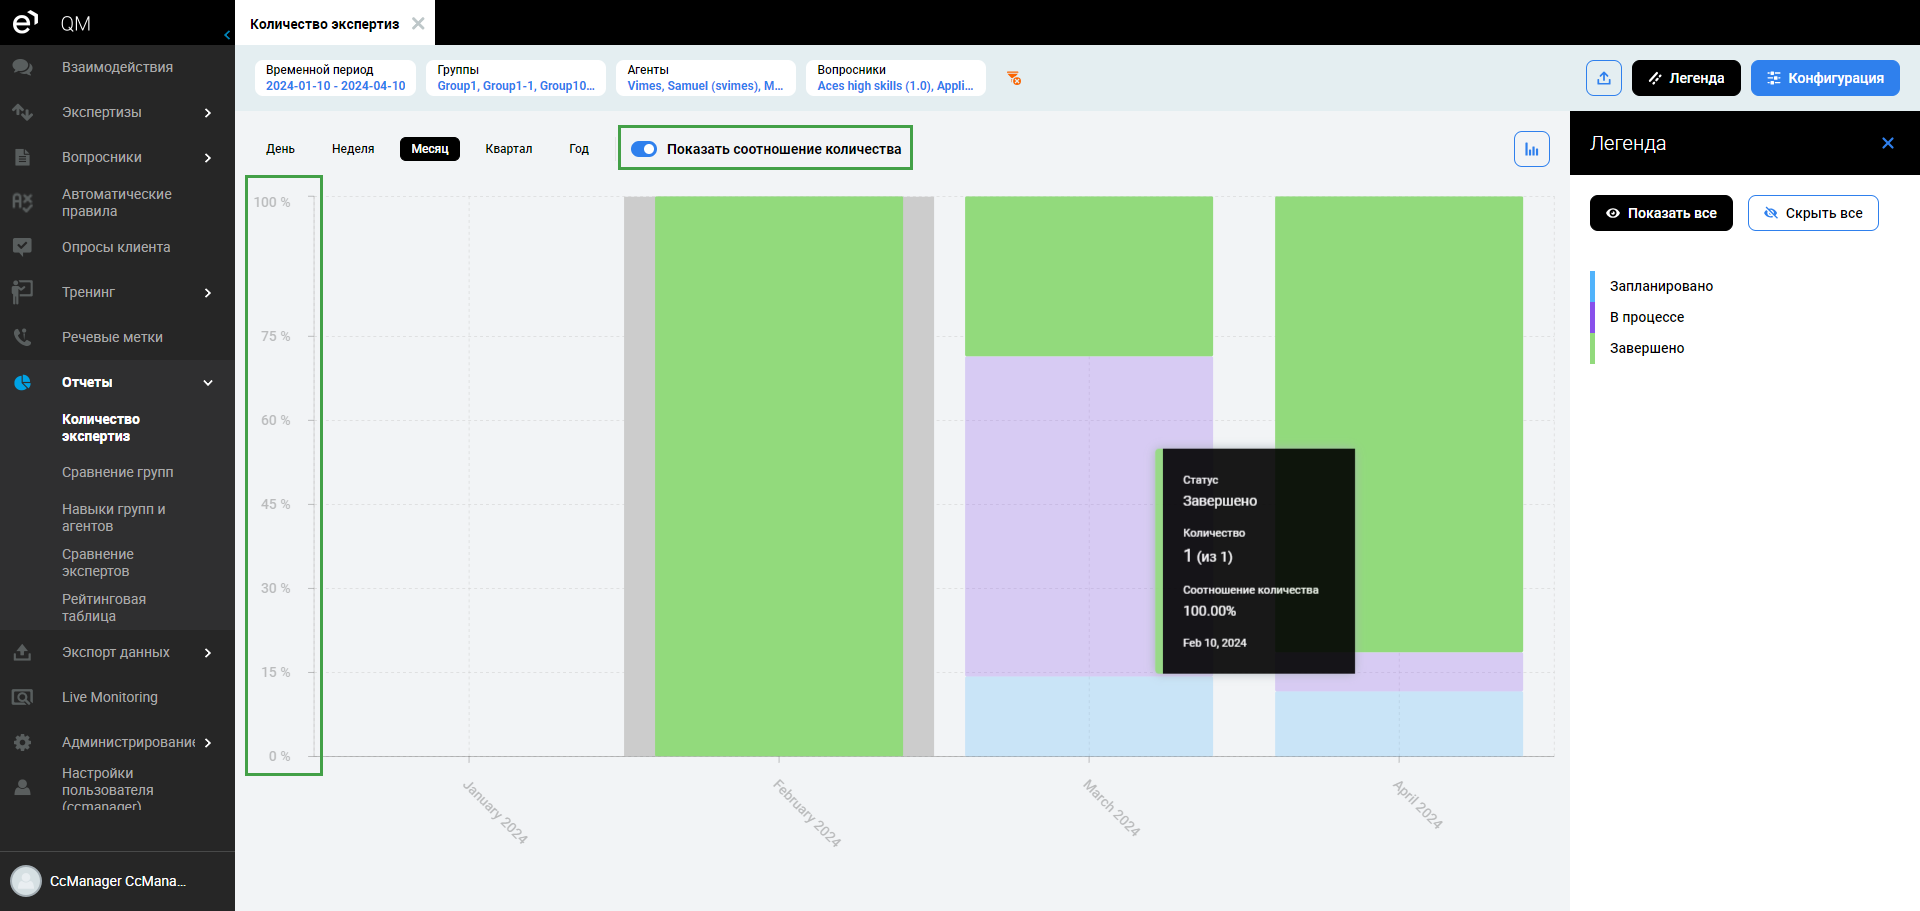Expand the Администрирование submenu arrow
The width and height of the screenshot is (1920, 911).
click(208, 742)
